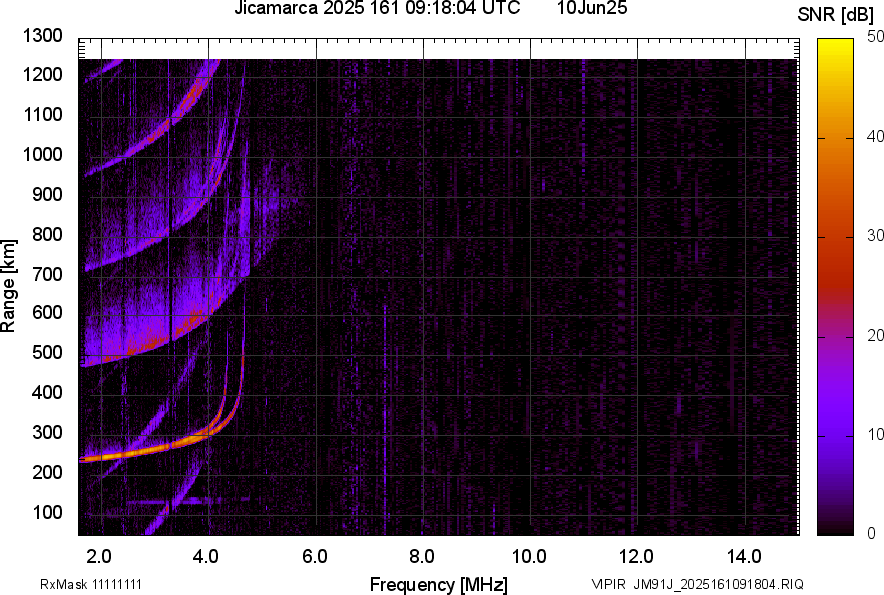Click the title 'Jicamarca 2025 161 09:18:04 UTC'

pyautogui.click(x=377, y=8)
